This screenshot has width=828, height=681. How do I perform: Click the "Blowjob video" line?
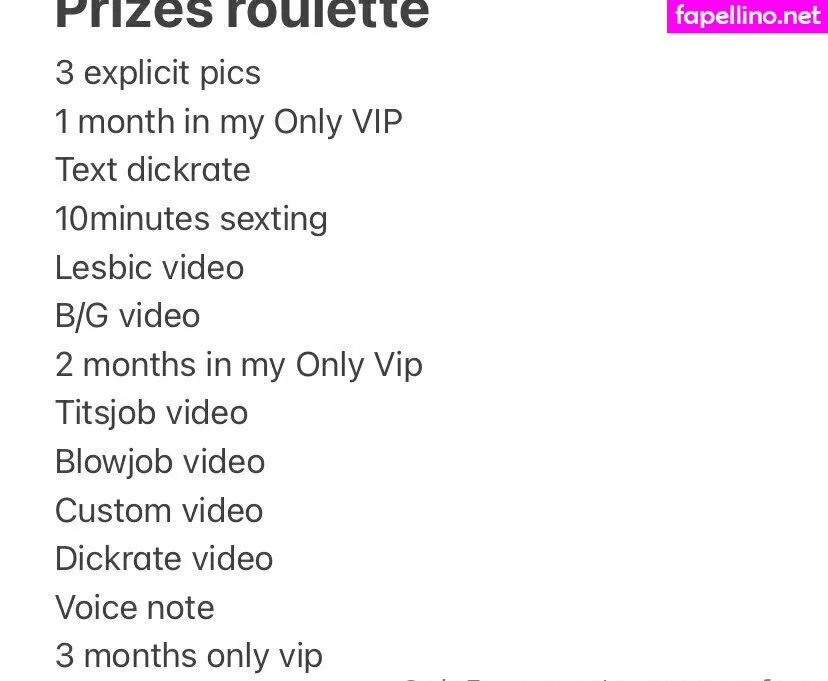159,462
